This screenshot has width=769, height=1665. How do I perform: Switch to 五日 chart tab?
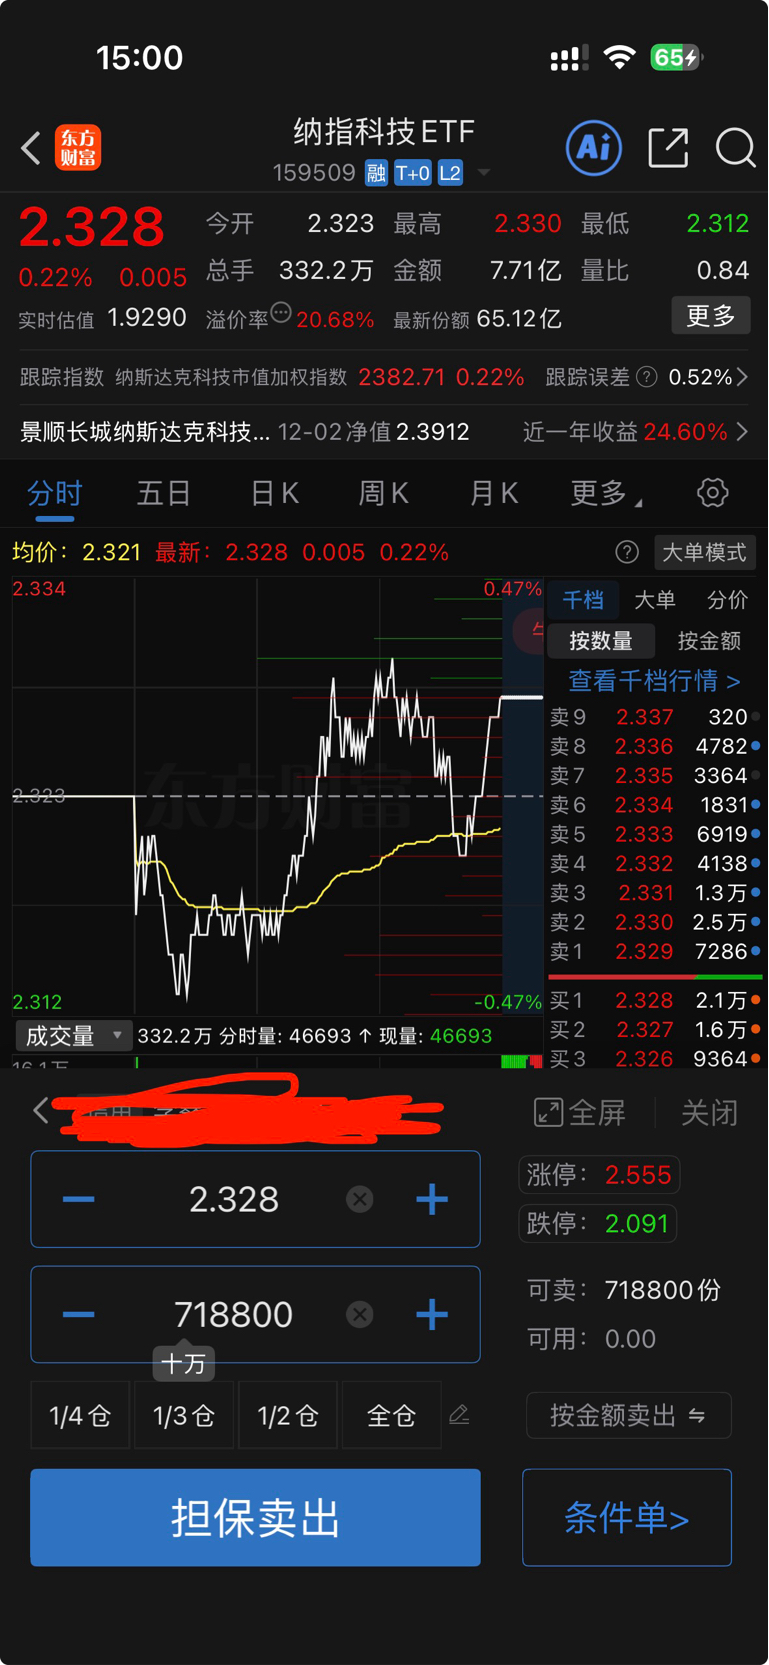[x=164, y=493]
